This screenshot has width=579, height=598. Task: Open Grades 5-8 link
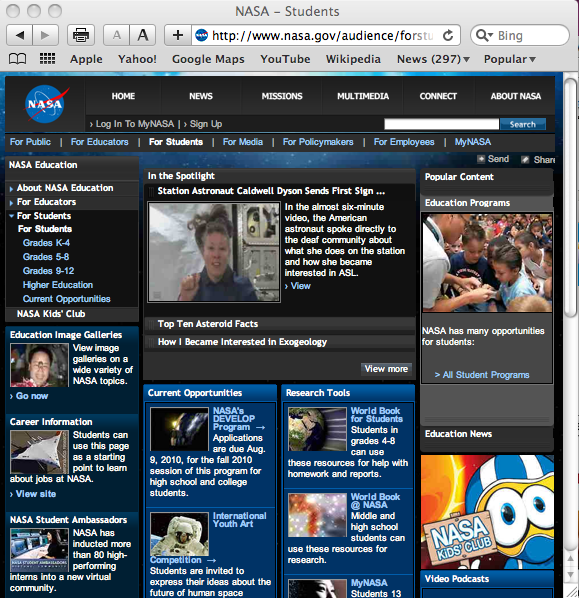46,257
